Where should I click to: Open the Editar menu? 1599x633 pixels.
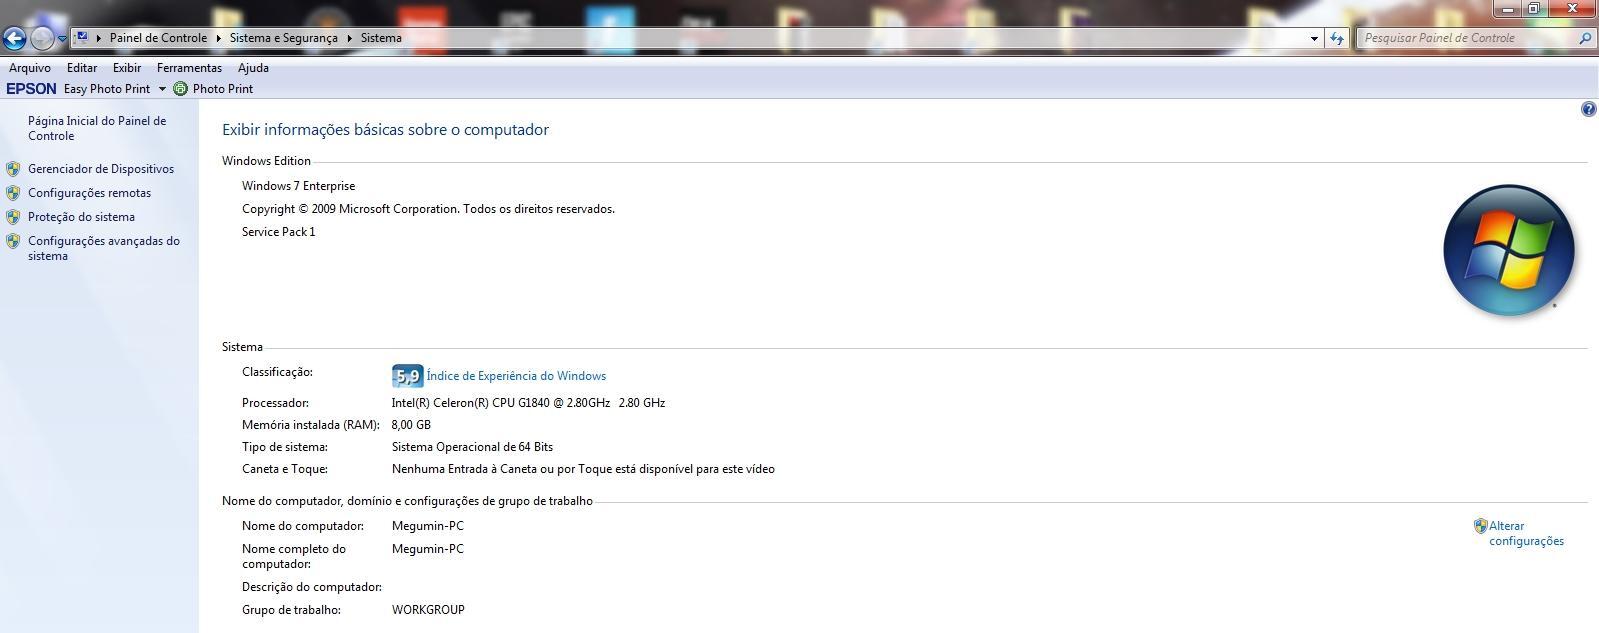82,68
